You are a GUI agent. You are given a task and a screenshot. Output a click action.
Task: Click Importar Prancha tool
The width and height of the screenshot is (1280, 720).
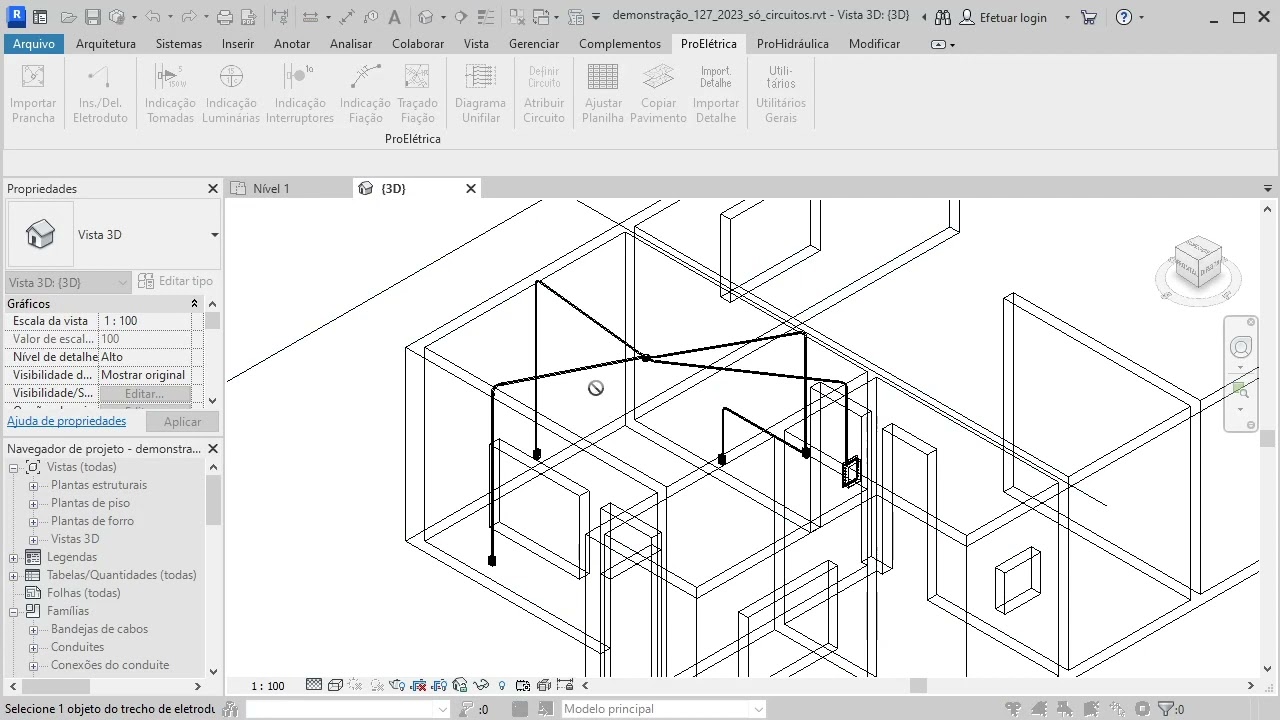coord(34,93)
